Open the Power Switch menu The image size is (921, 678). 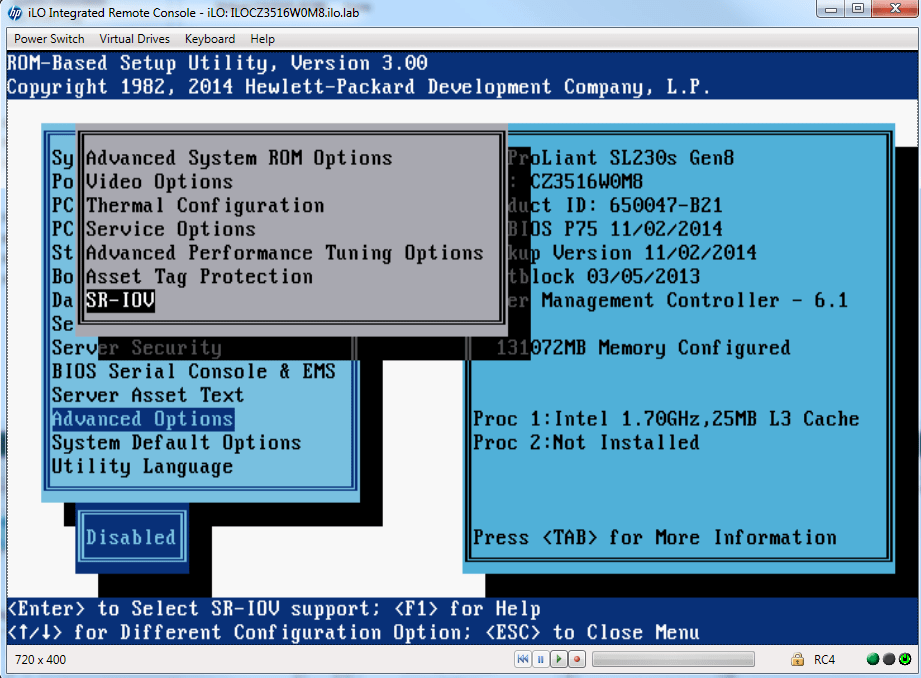click(x=50, y=39)
